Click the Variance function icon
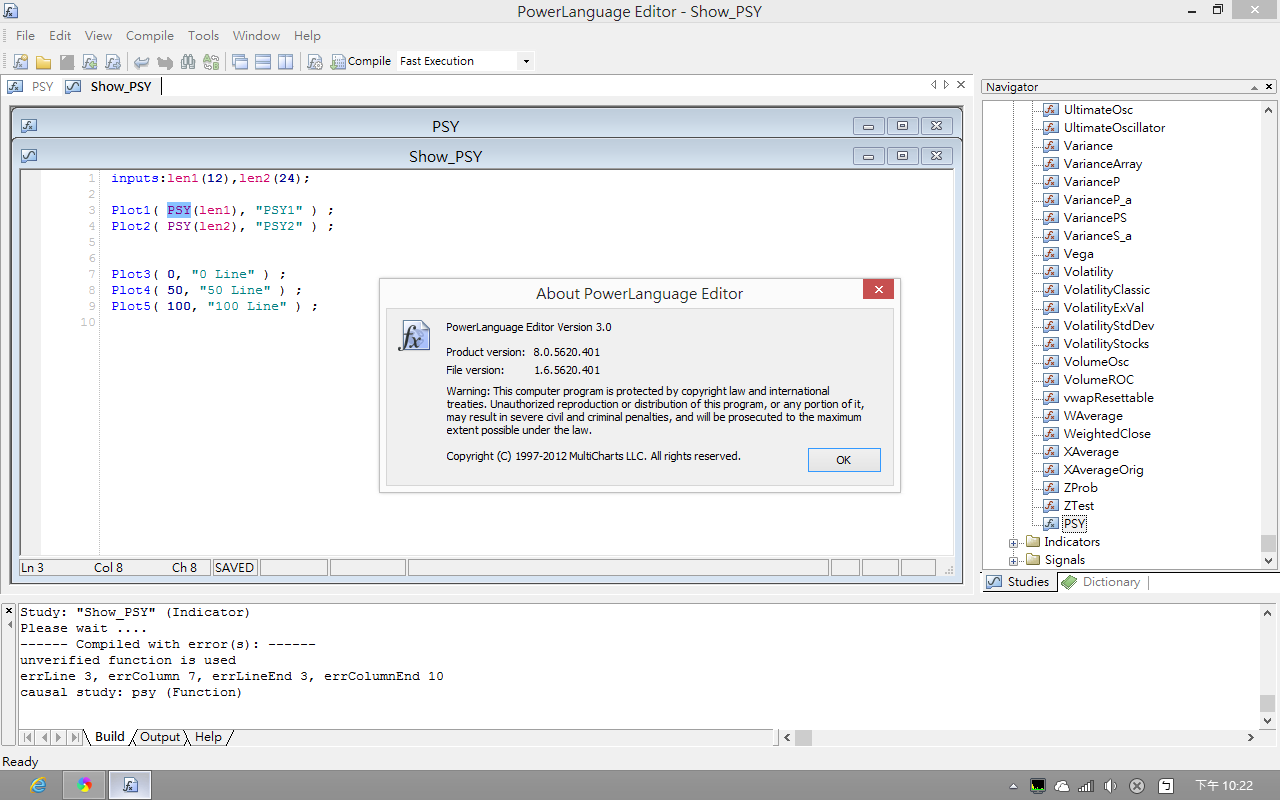 coord(1051,146)
